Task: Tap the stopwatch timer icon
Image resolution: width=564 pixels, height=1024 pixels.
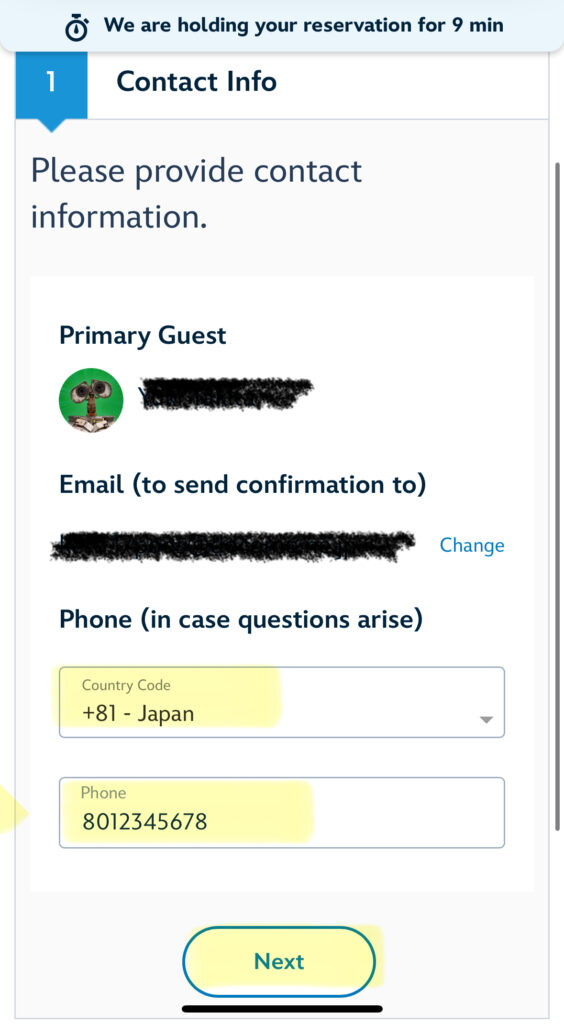Action: [x=77, y=27]
